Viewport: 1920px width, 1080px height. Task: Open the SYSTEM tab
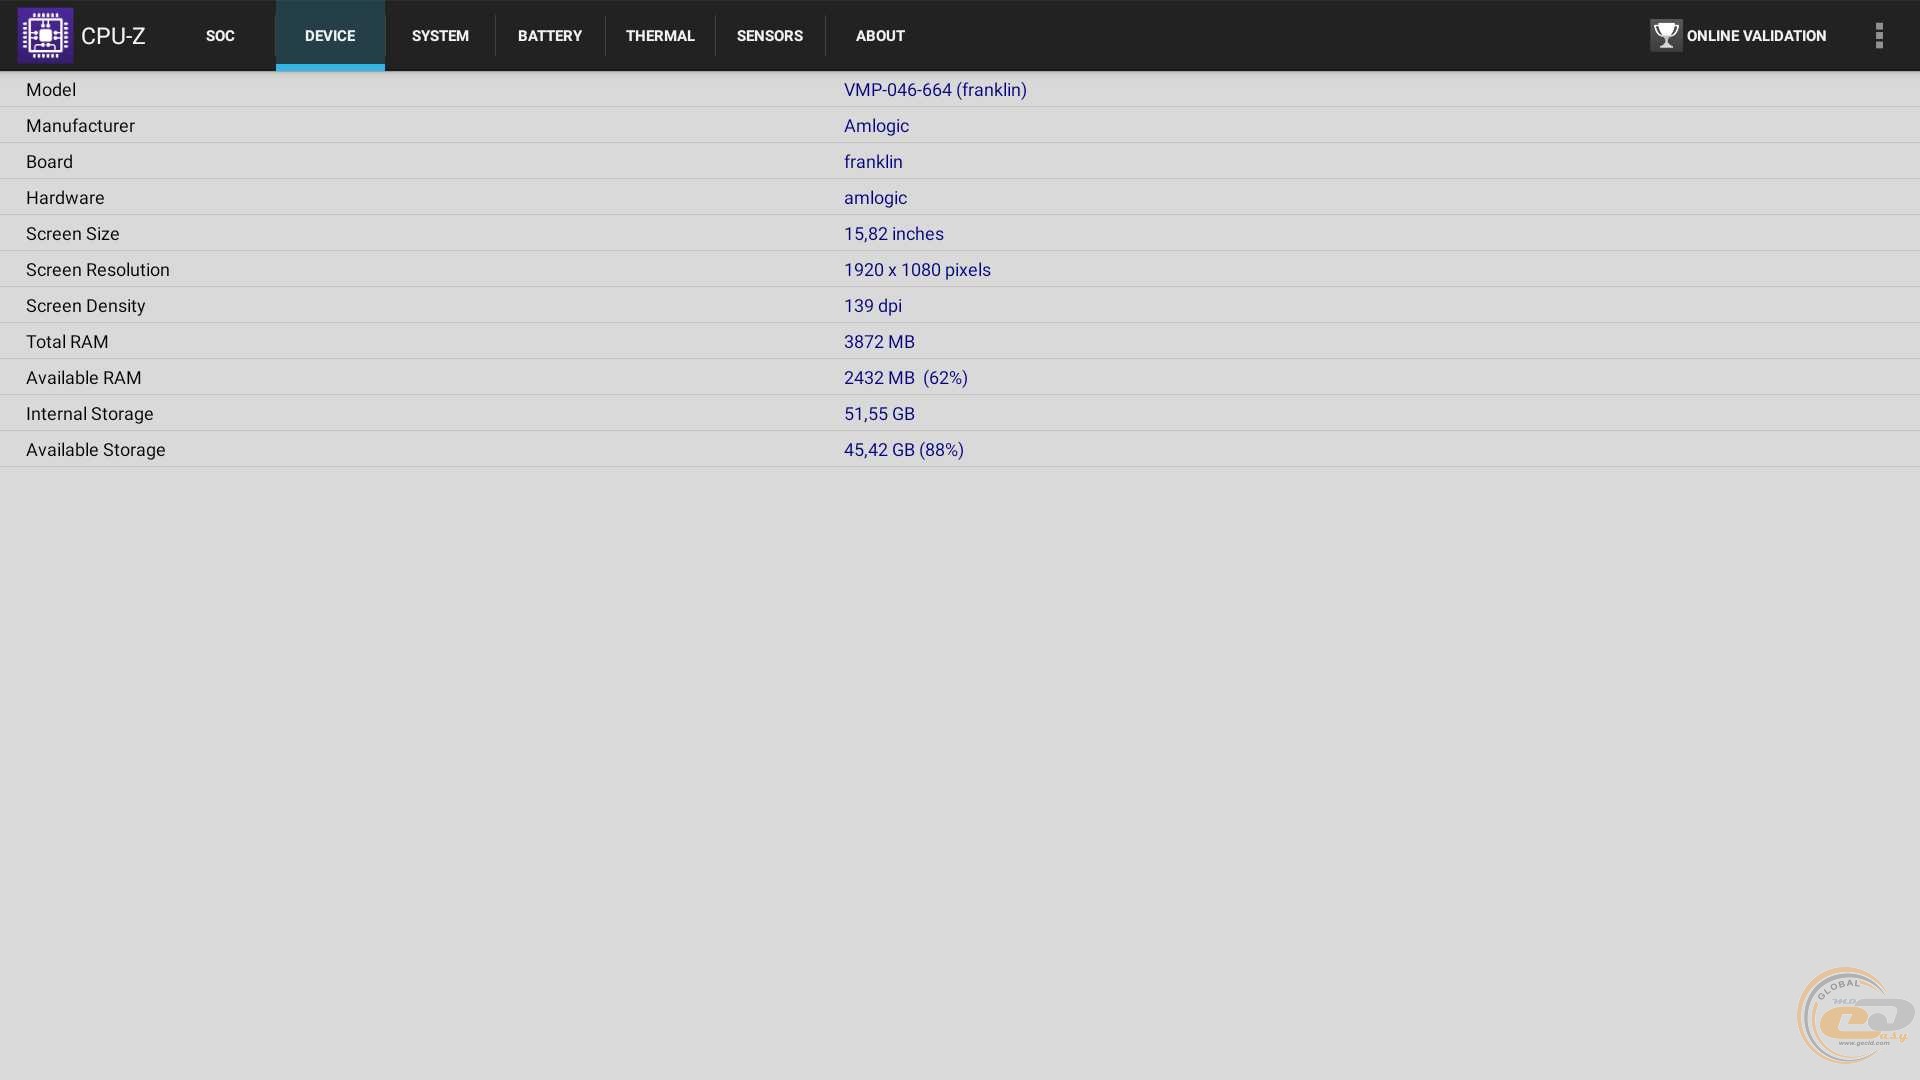[x=440, y=35]
